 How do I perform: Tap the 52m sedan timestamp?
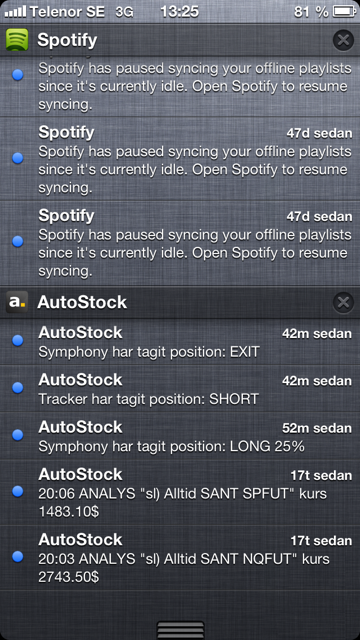(317, 428)
